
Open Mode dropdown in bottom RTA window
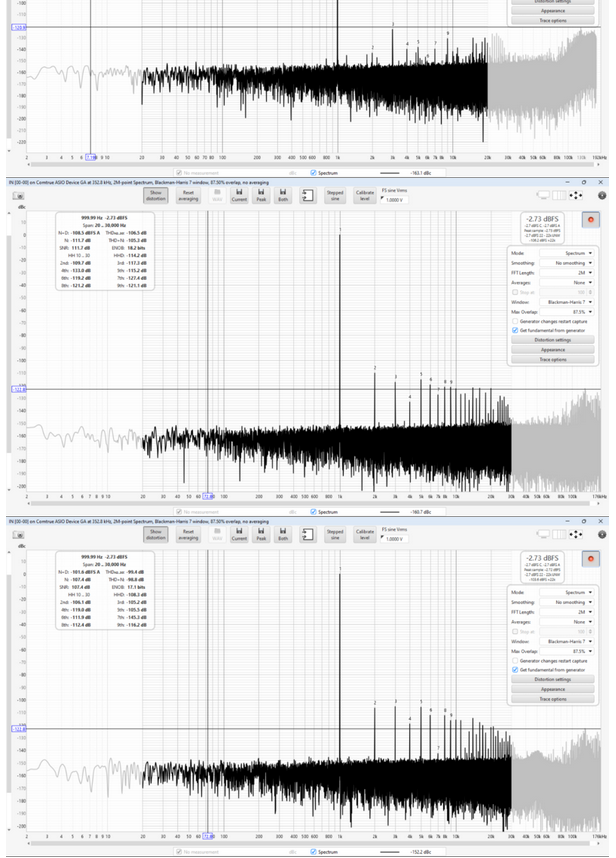[567, 593]
